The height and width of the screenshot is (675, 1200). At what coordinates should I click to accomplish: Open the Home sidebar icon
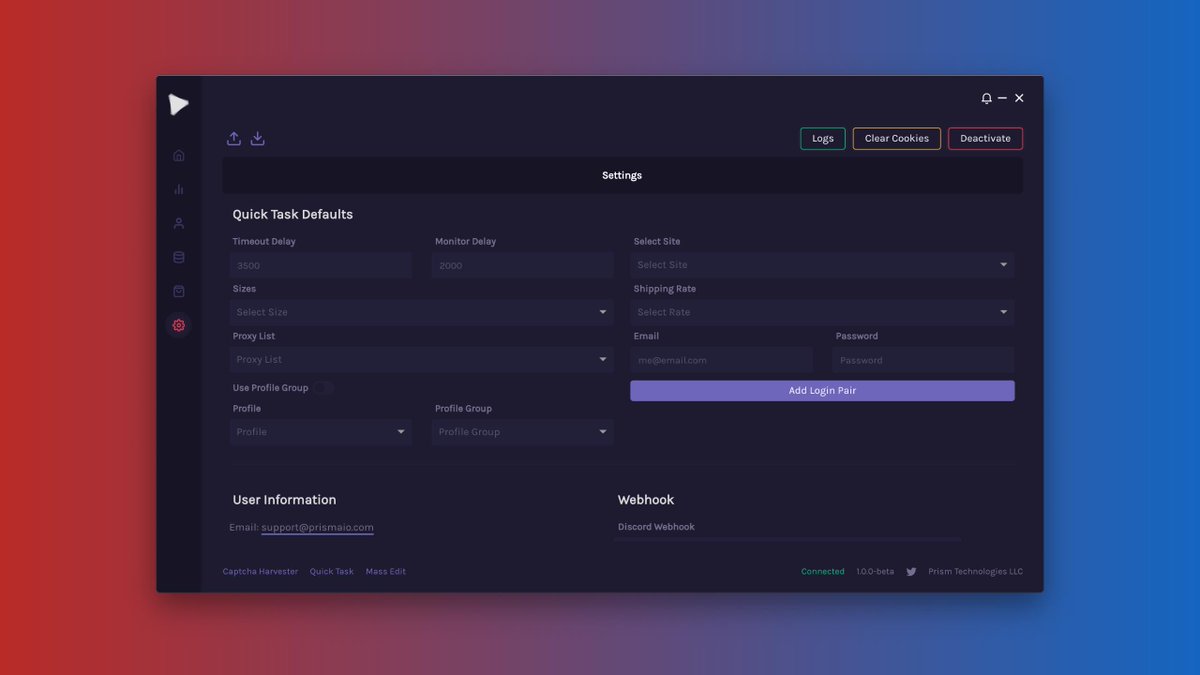click(x=179, y=155)
